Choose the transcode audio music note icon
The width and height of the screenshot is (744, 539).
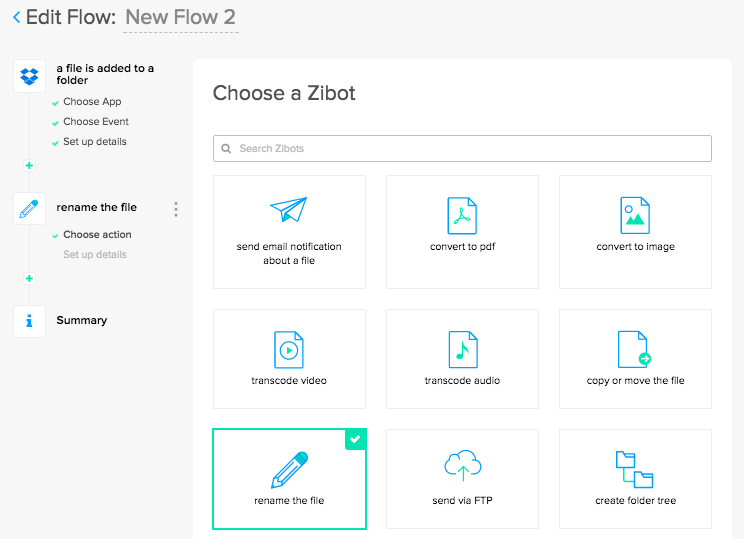coord(462,349)
